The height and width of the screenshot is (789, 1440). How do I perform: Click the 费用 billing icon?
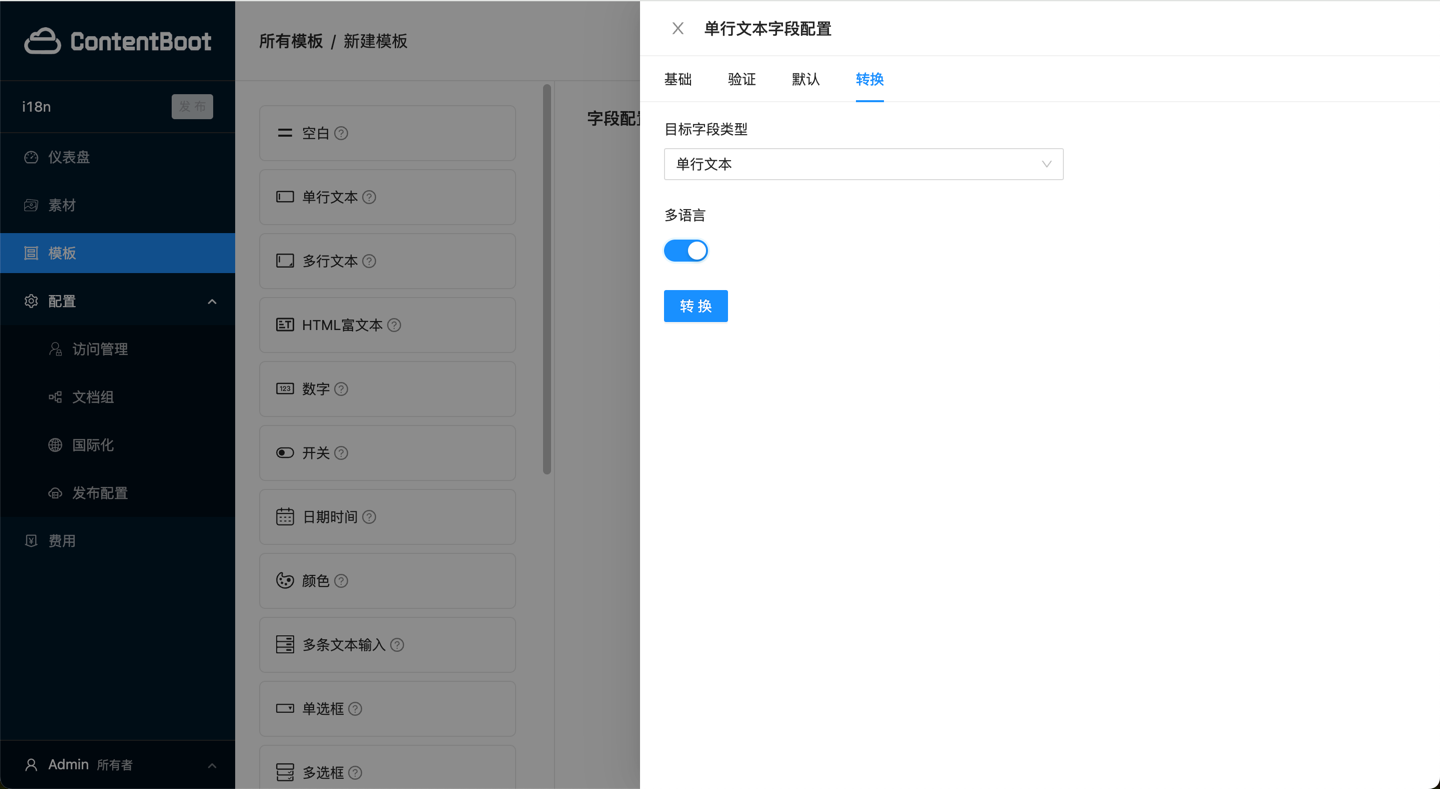click(x=31, y=541)
